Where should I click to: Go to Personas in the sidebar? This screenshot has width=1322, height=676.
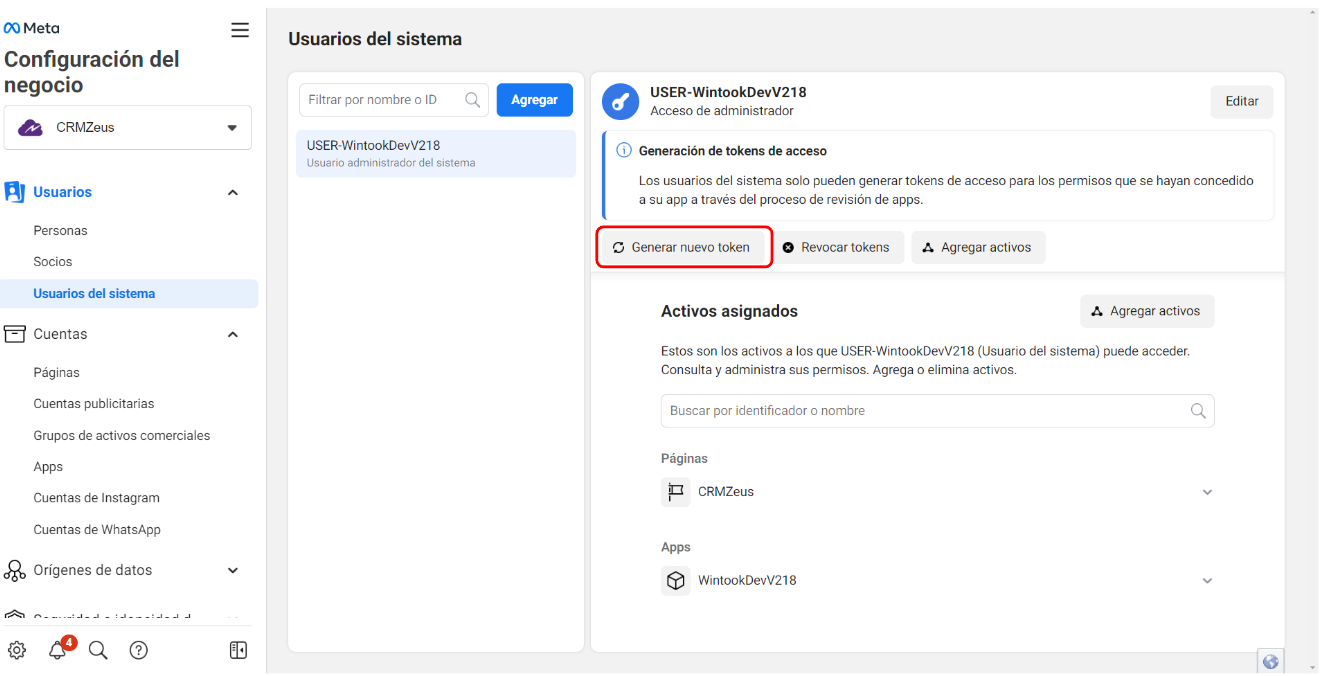[x=61, y=230]
